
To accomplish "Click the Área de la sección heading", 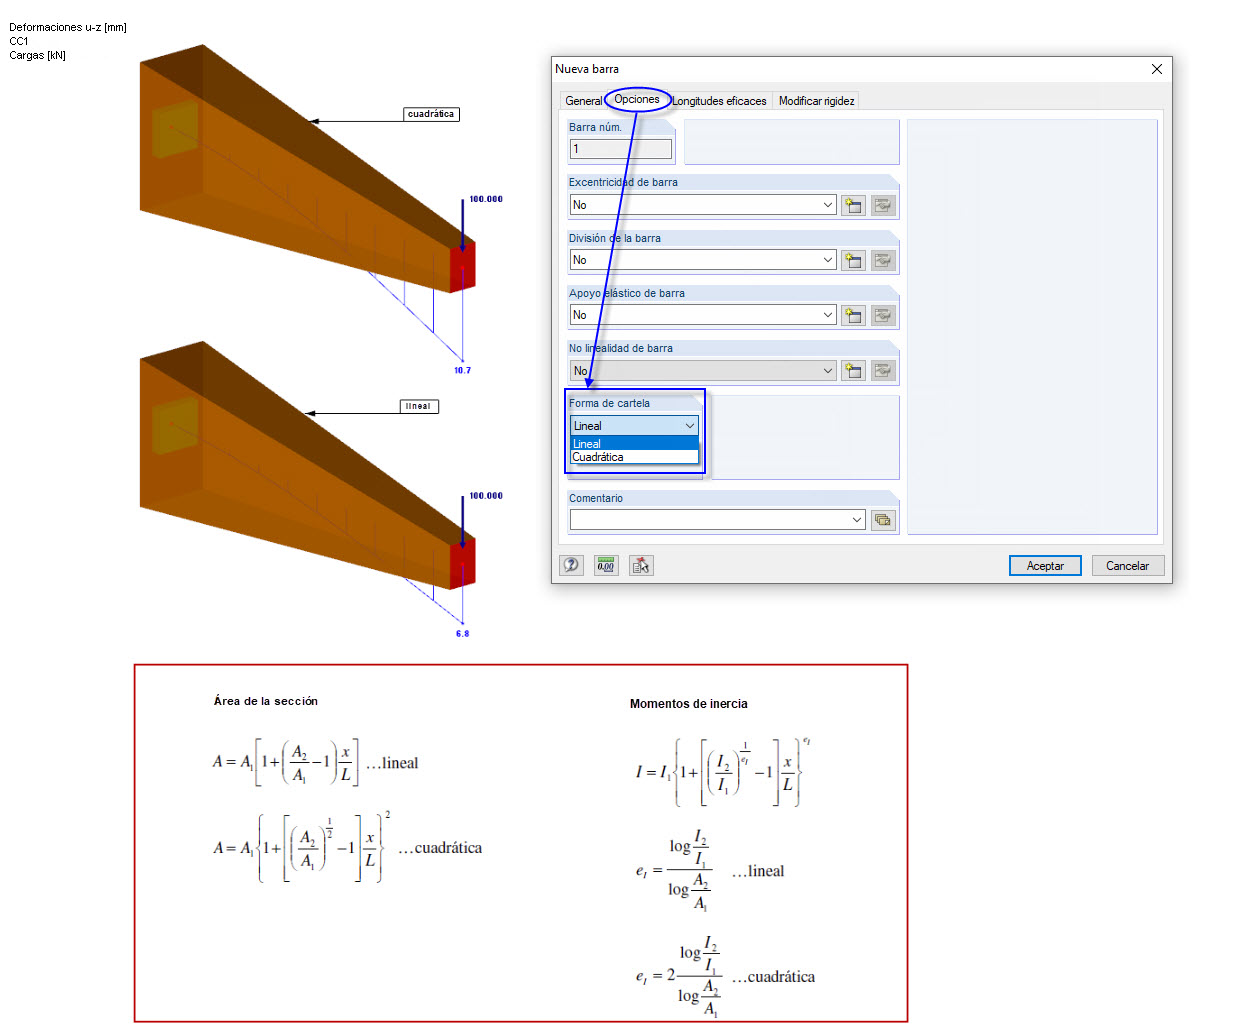I will (x=265, y=701).
